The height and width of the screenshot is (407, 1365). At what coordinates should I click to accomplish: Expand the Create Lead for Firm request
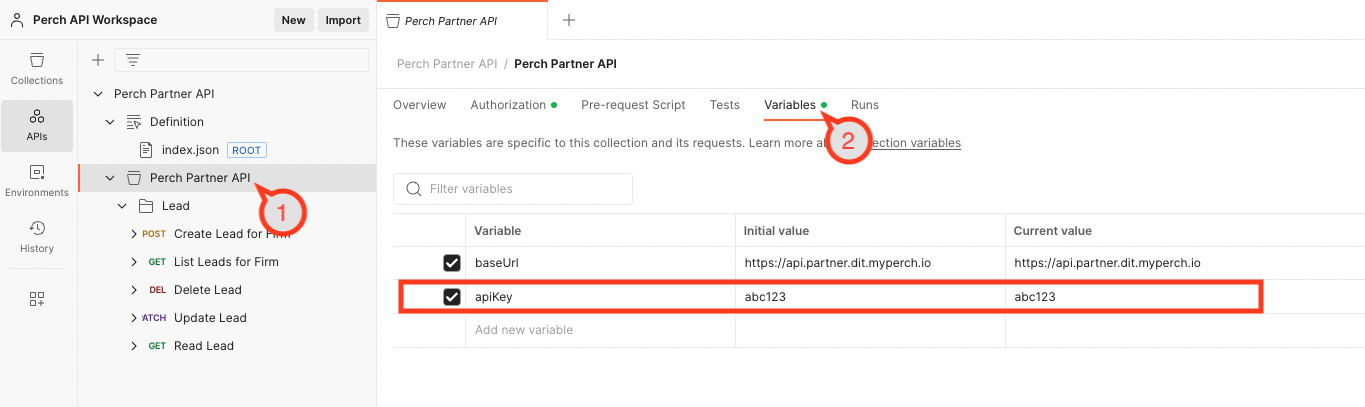click(x=134, y=234)
